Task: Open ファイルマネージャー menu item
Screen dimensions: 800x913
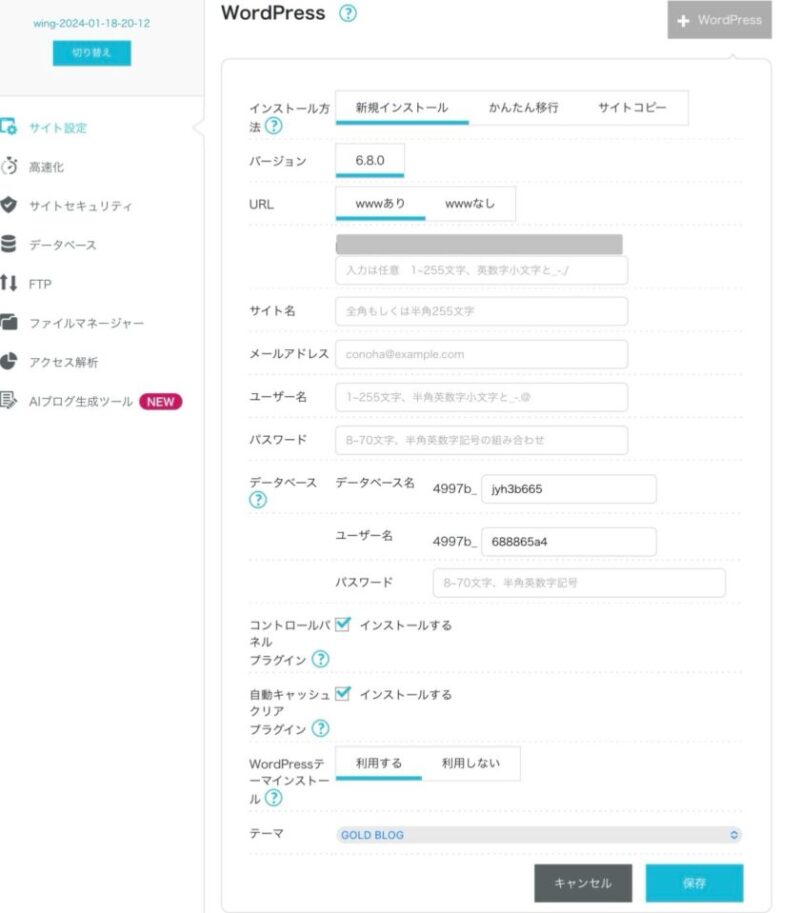Action: click(x=86, y=323)
